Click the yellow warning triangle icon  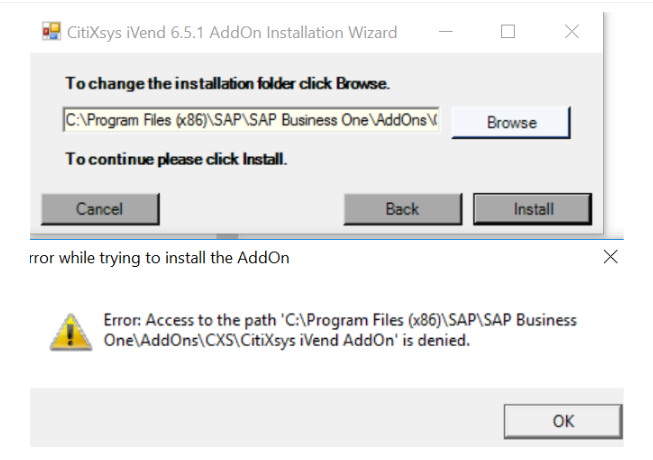[x=71, y=332]
